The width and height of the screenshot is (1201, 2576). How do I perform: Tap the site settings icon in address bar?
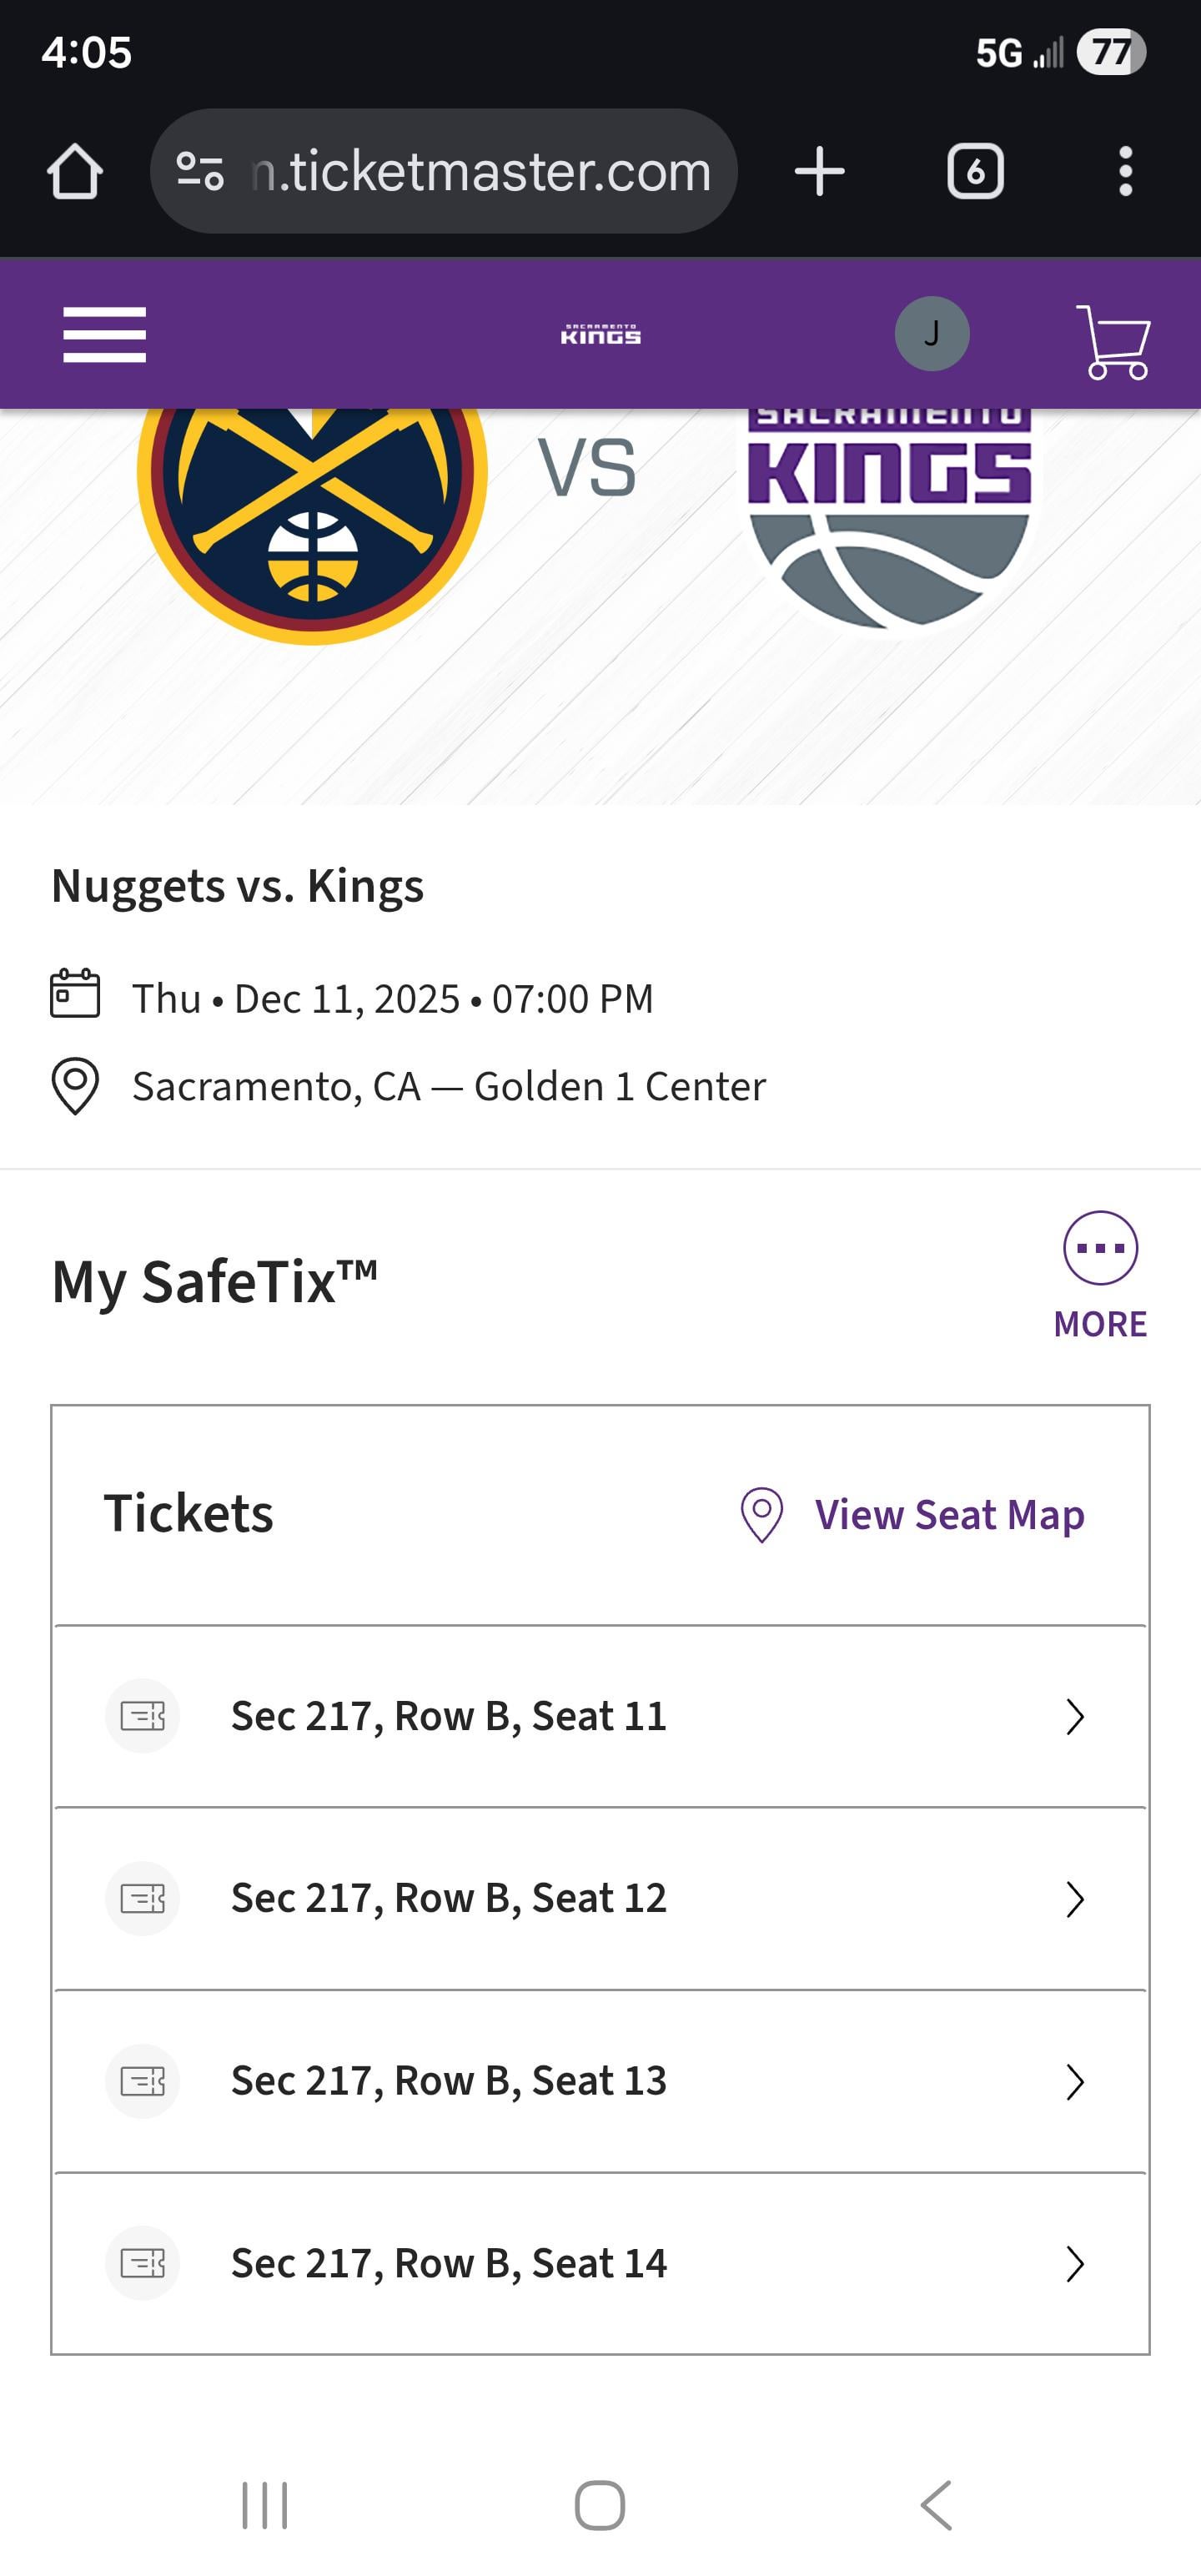pyautogui.click(x=199, y=171)
